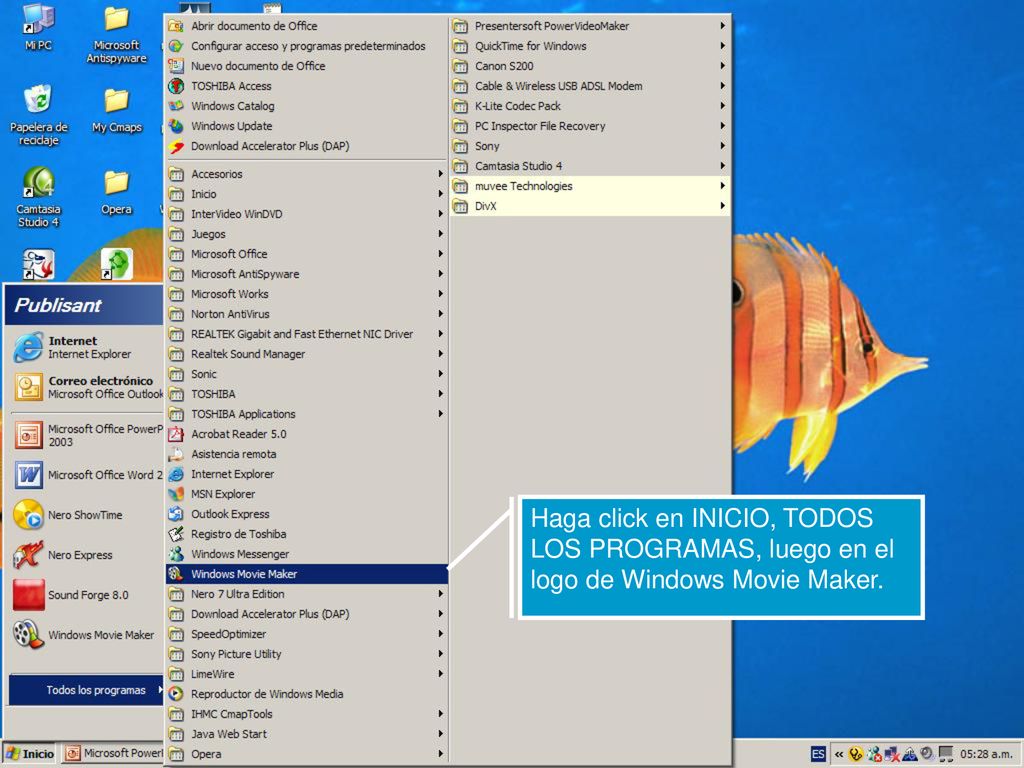Click Sound Forge 8.0 red icon
Image resolution: width=1024 pixels, height=768 pixels.
click(28, 595)
